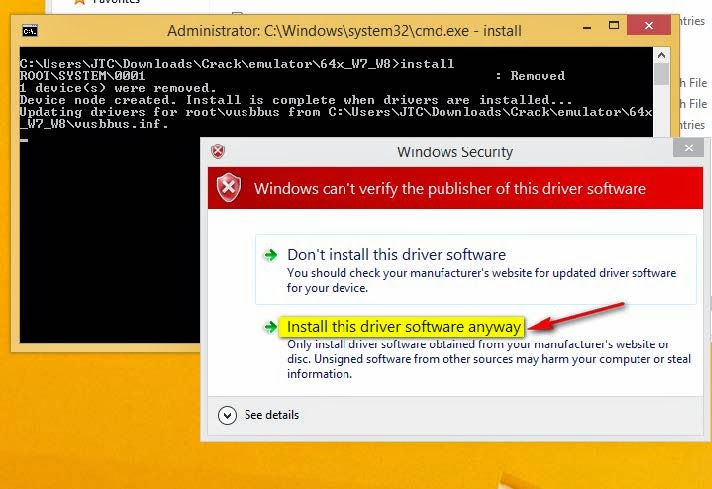
Task: Click the green arrow beside Don't install
Action: (271, 255)
